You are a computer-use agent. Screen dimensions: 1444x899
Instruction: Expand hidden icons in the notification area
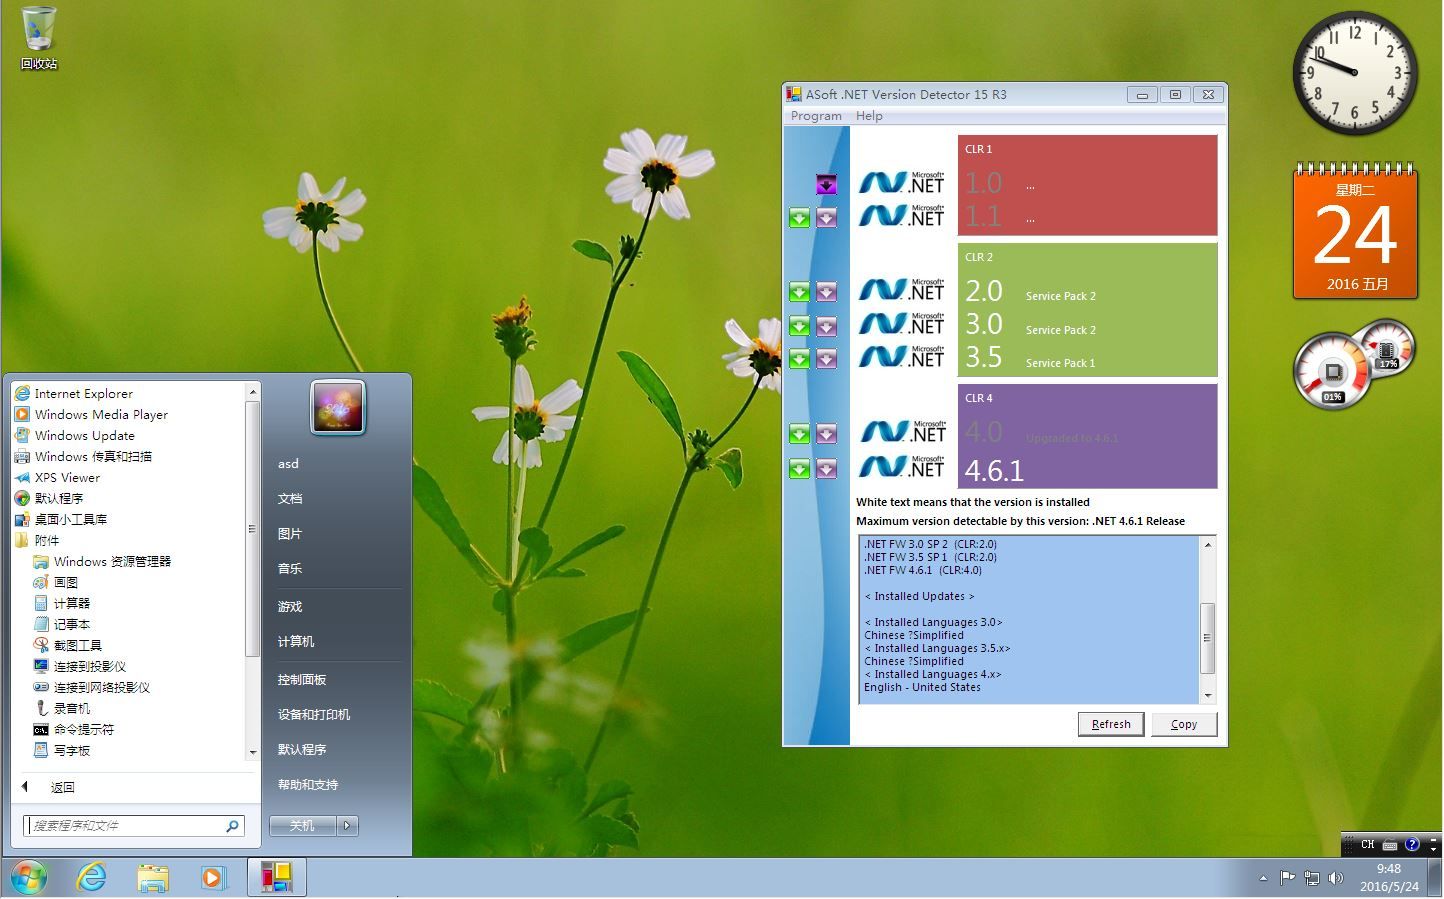coord(1264,877)
